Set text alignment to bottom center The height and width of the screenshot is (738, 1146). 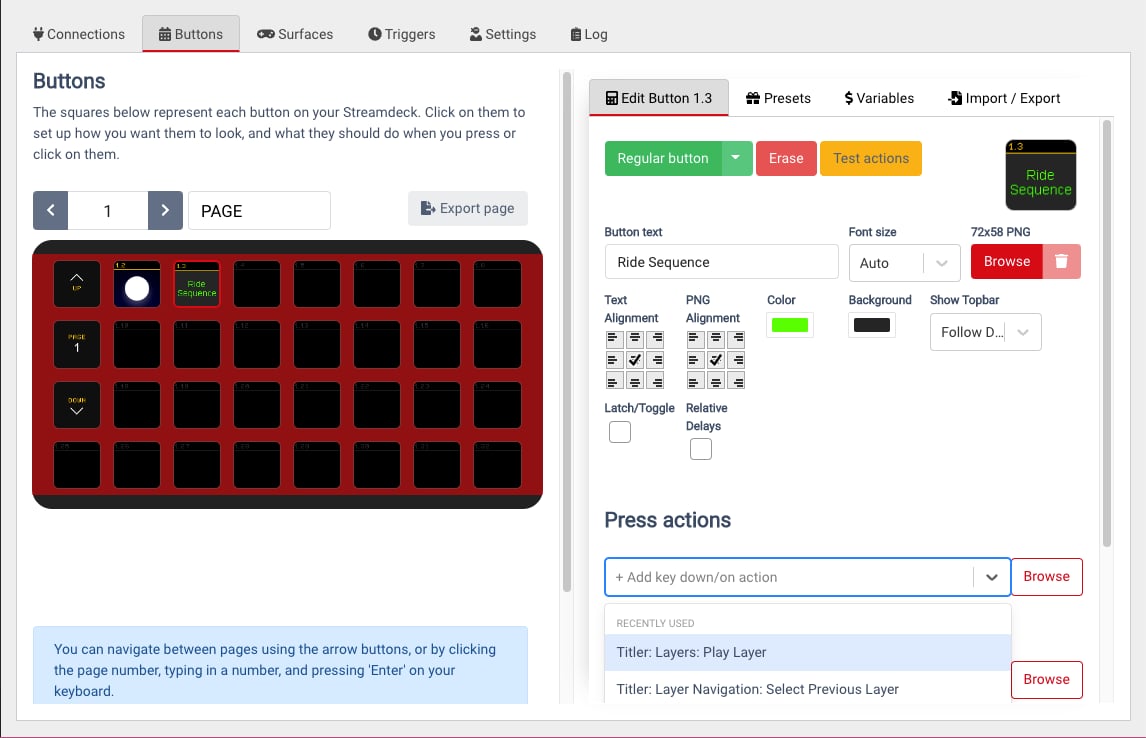[635, 381]
